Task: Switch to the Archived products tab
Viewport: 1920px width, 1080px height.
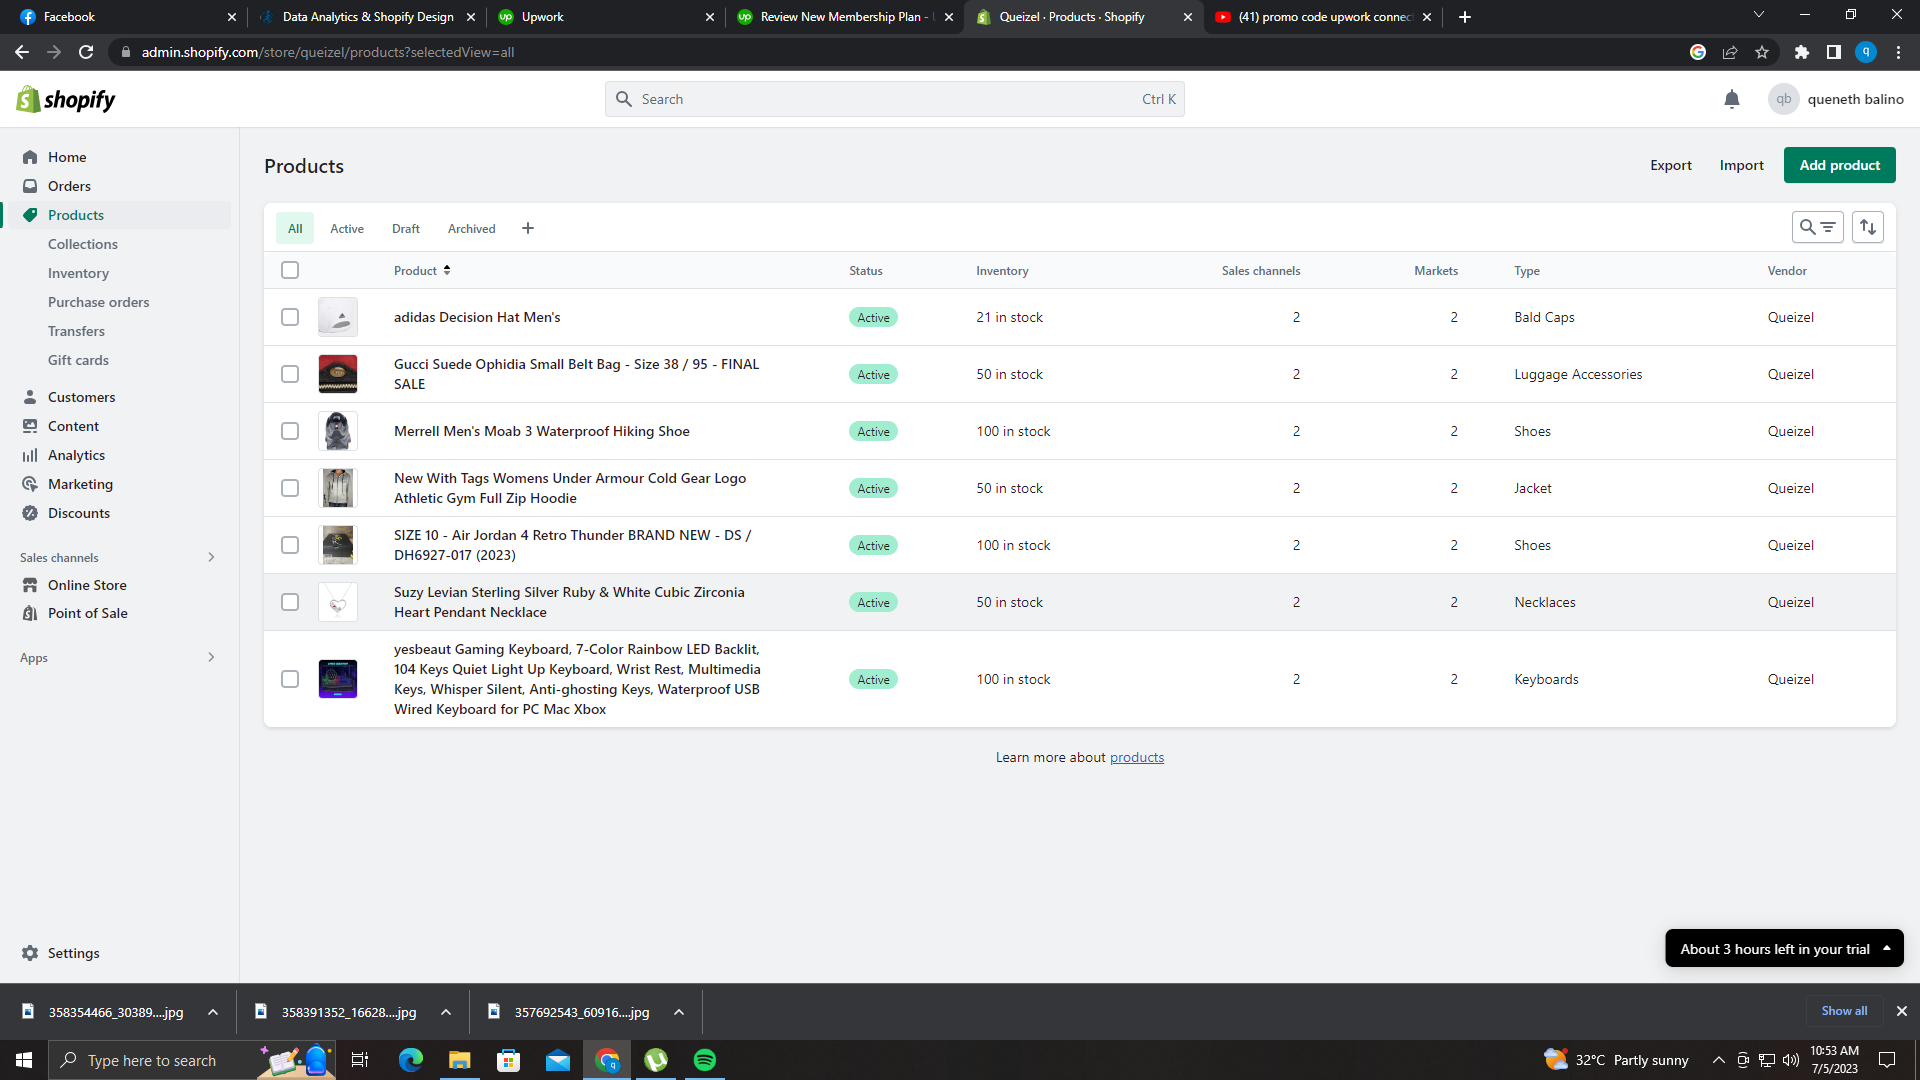Action: coord(471,228)
